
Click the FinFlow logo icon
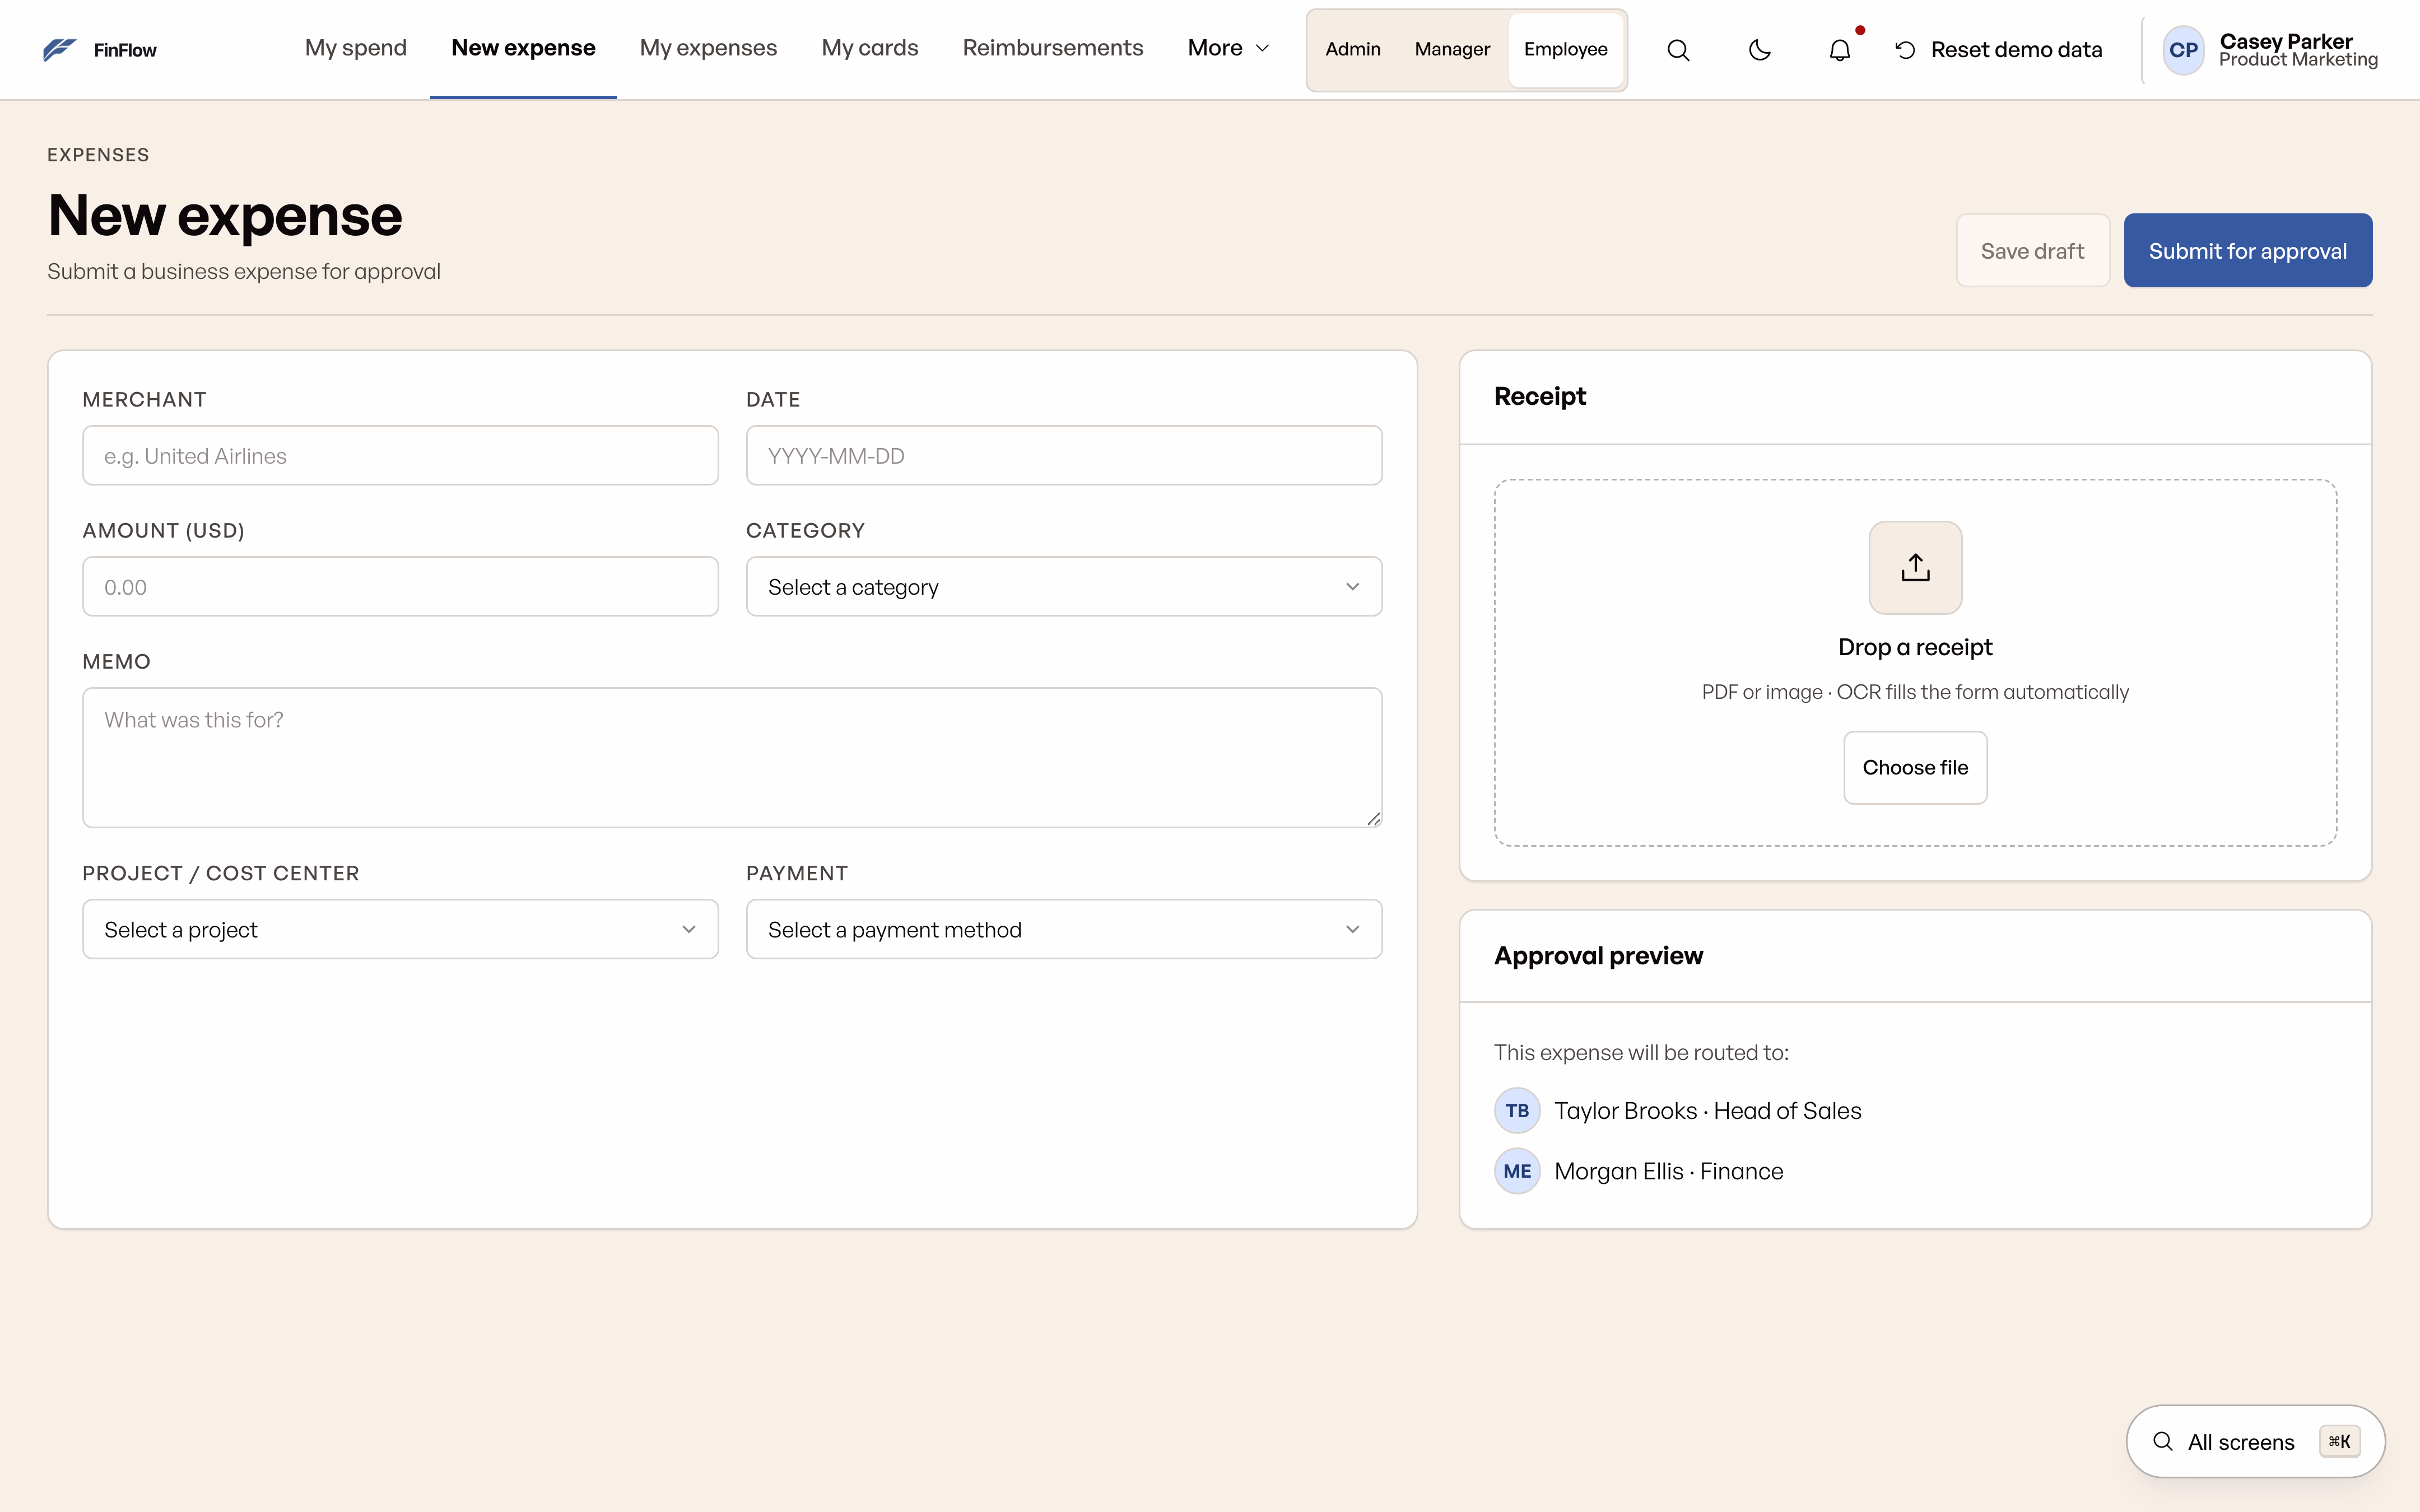click(x=60, y=50)
